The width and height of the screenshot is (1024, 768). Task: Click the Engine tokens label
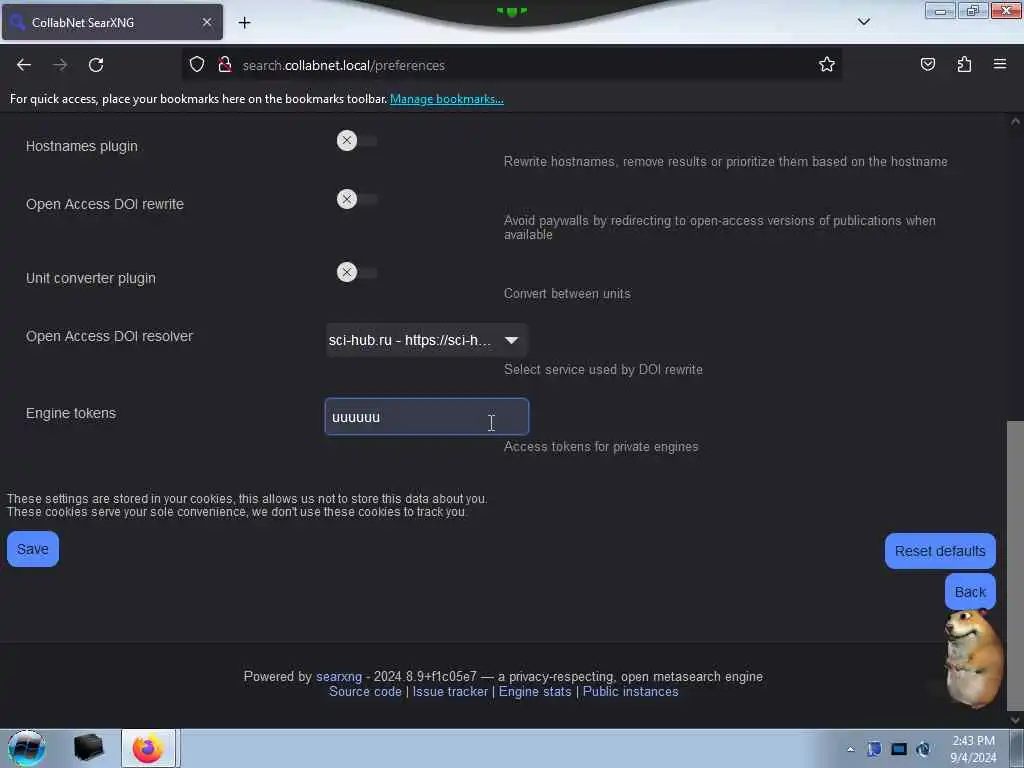(71, 413)
